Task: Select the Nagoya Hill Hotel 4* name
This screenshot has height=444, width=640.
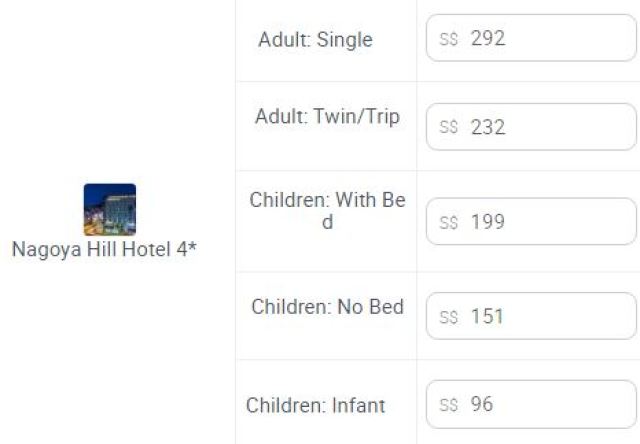Action: tap(104, 249)
